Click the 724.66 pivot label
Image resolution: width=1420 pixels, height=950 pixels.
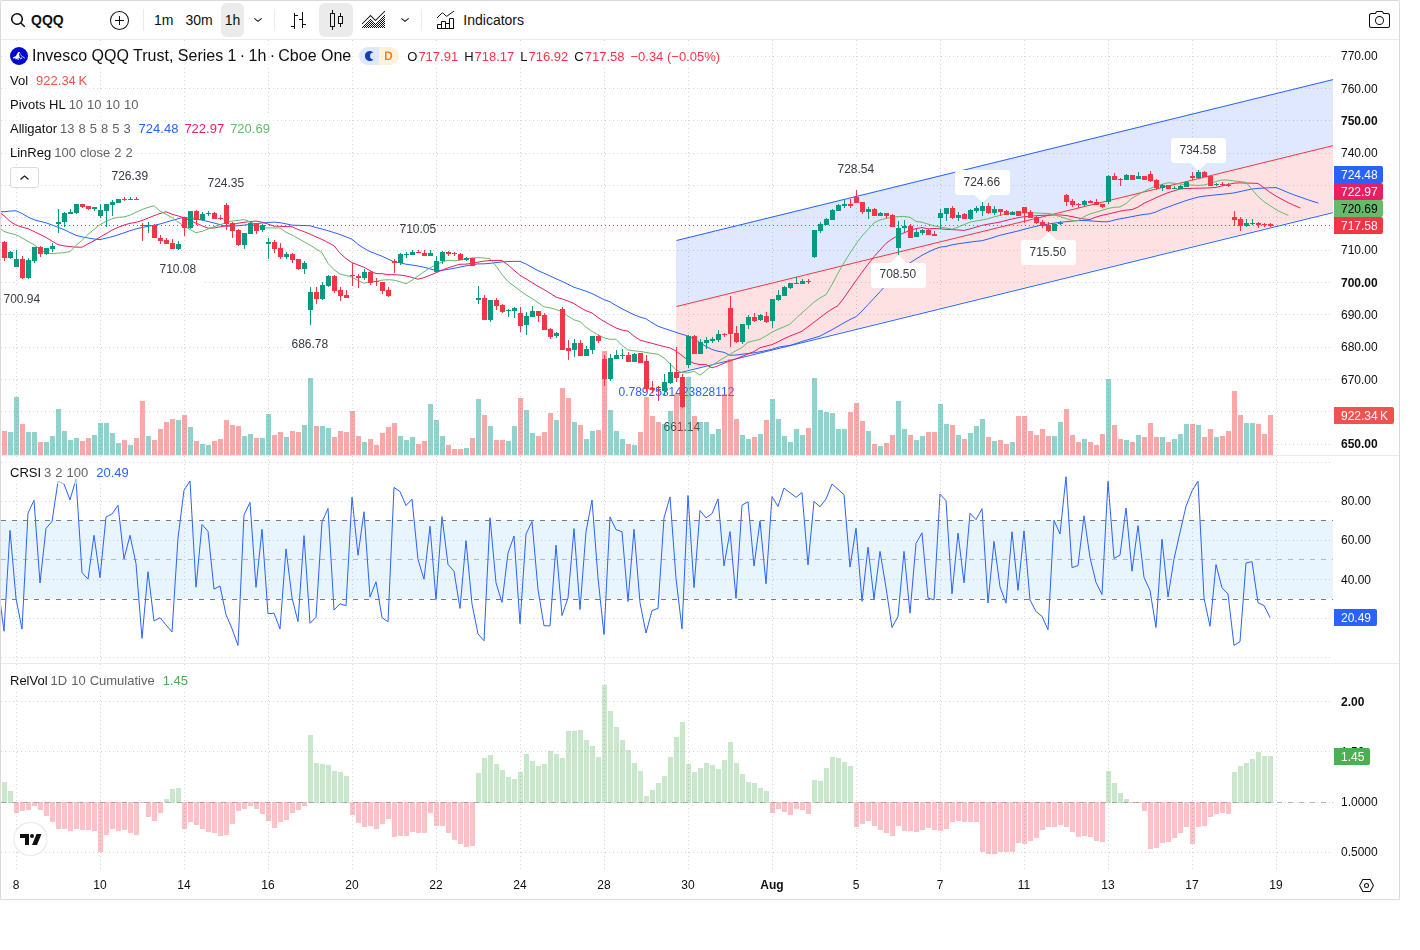click(x=982, y=182)
